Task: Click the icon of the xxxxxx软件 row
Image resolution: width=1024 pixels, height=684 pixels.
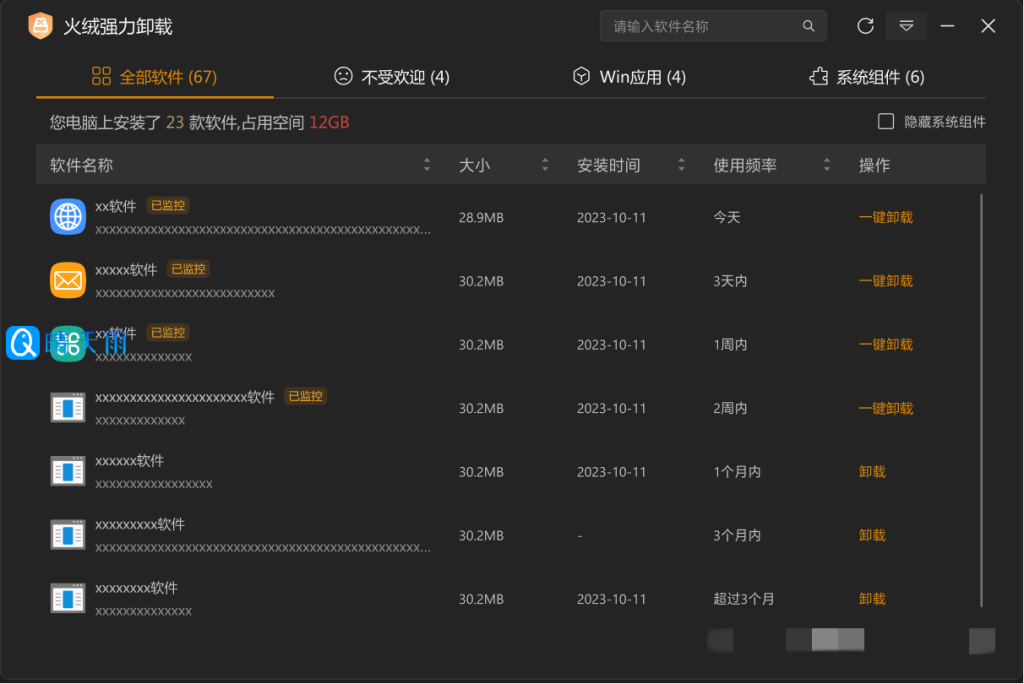Action: (68, 472)
